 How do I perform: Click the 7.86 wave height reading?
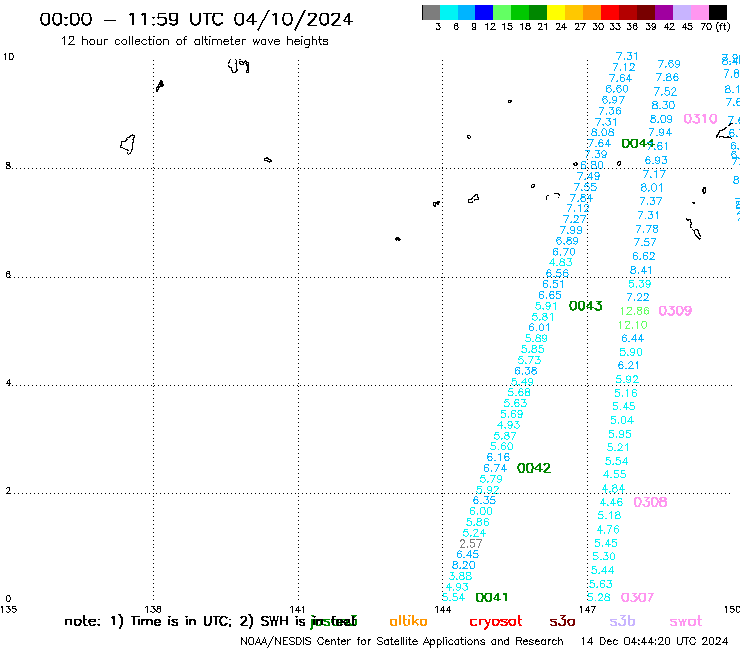667,77
